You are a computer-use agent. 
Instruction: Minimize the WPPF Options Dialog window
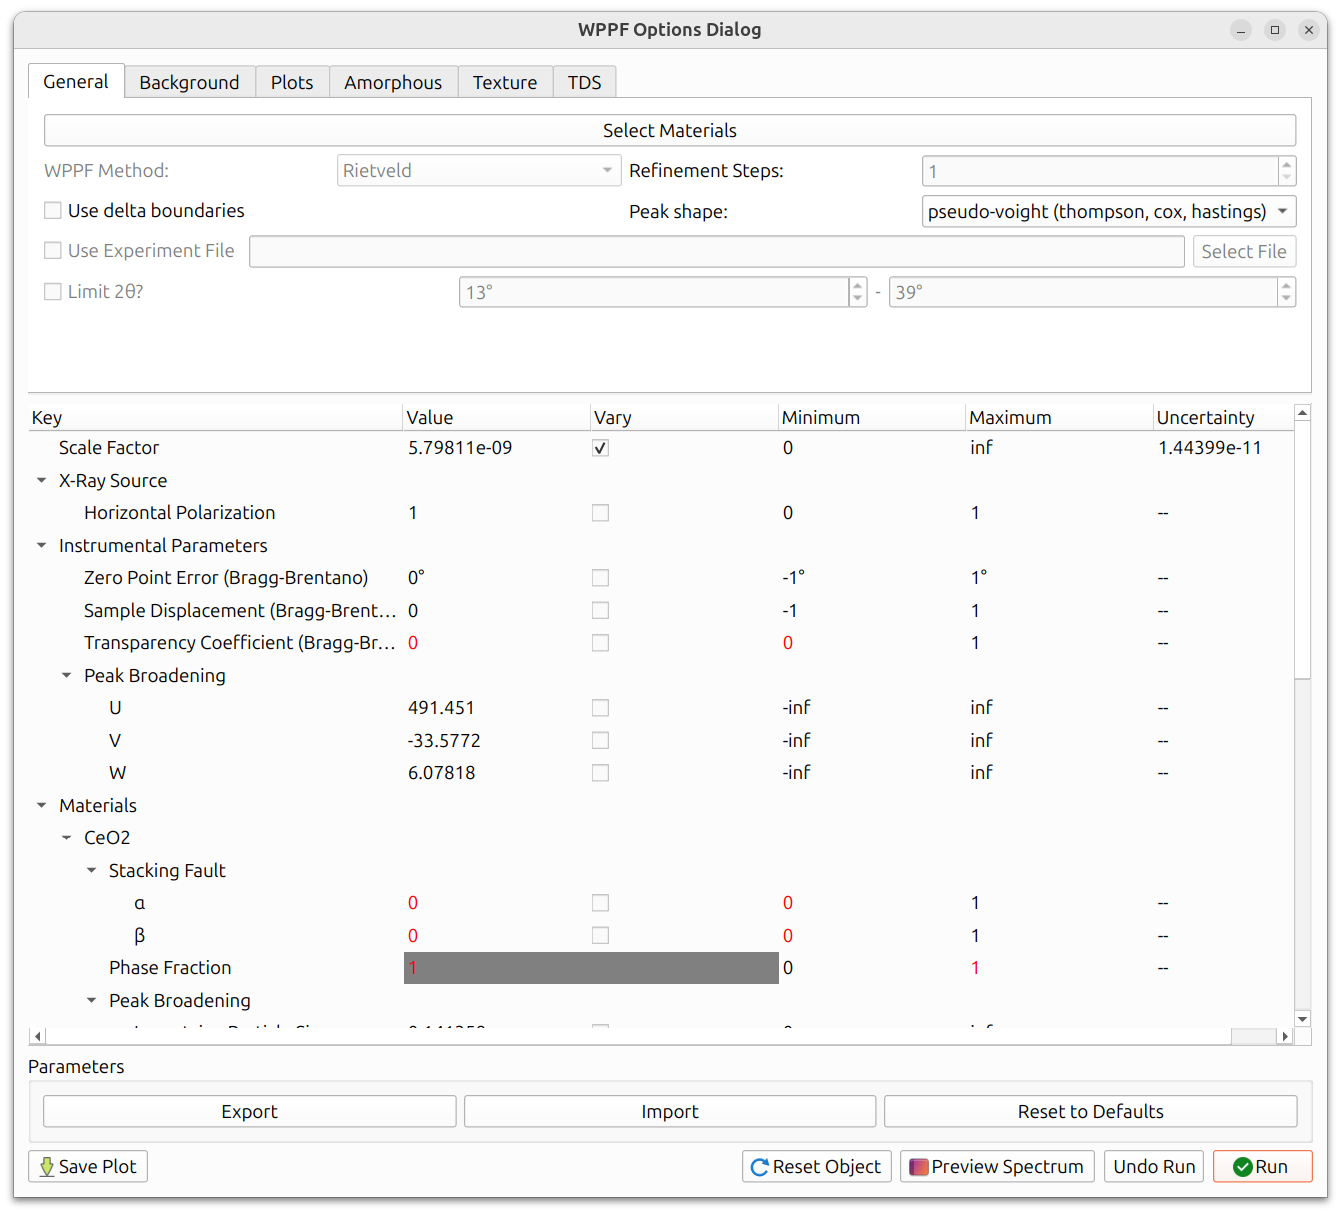[1241, 30]
